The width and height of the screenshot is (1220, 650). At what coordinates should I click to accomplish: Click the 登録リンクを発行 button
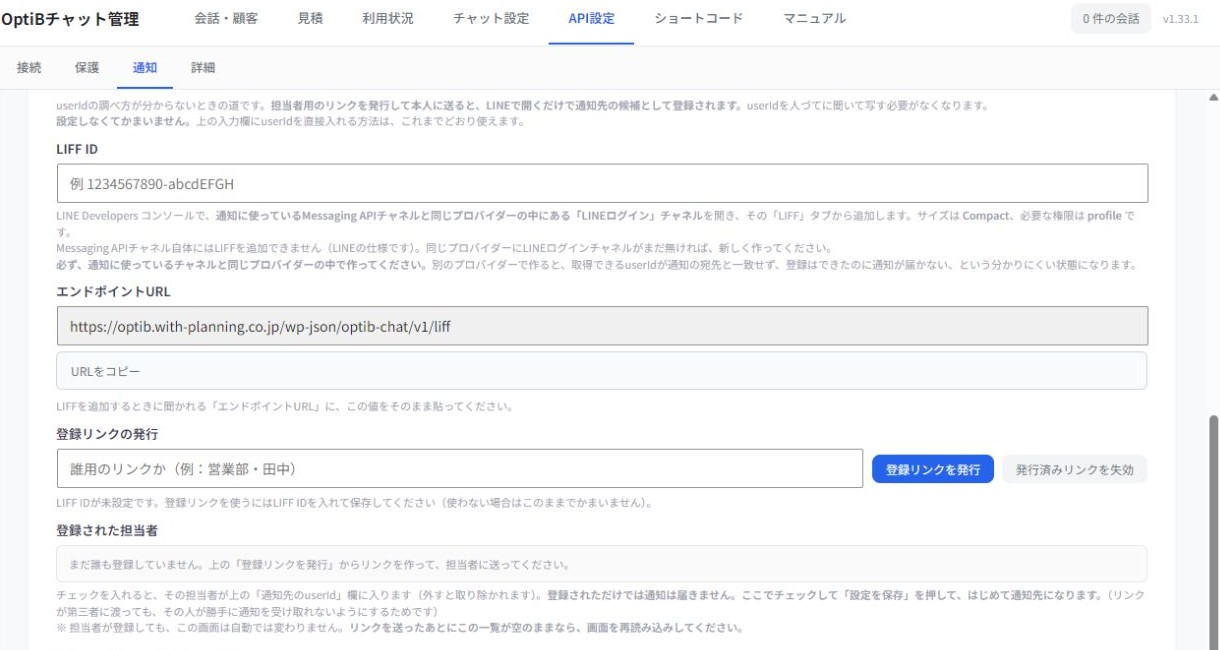click(x=933, y=469)
